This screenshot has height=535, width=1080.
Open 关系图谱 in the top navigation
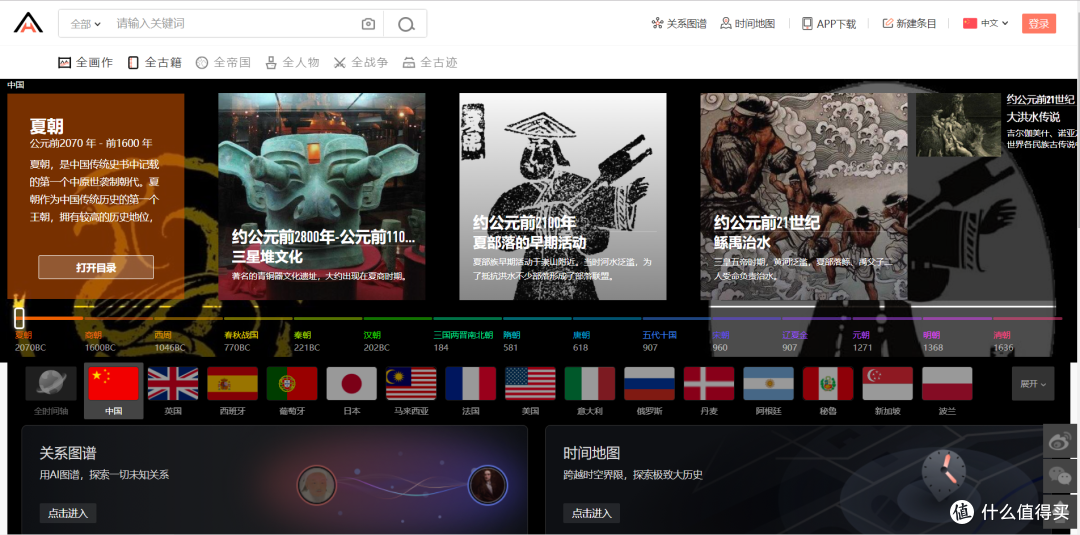[678, 23]
